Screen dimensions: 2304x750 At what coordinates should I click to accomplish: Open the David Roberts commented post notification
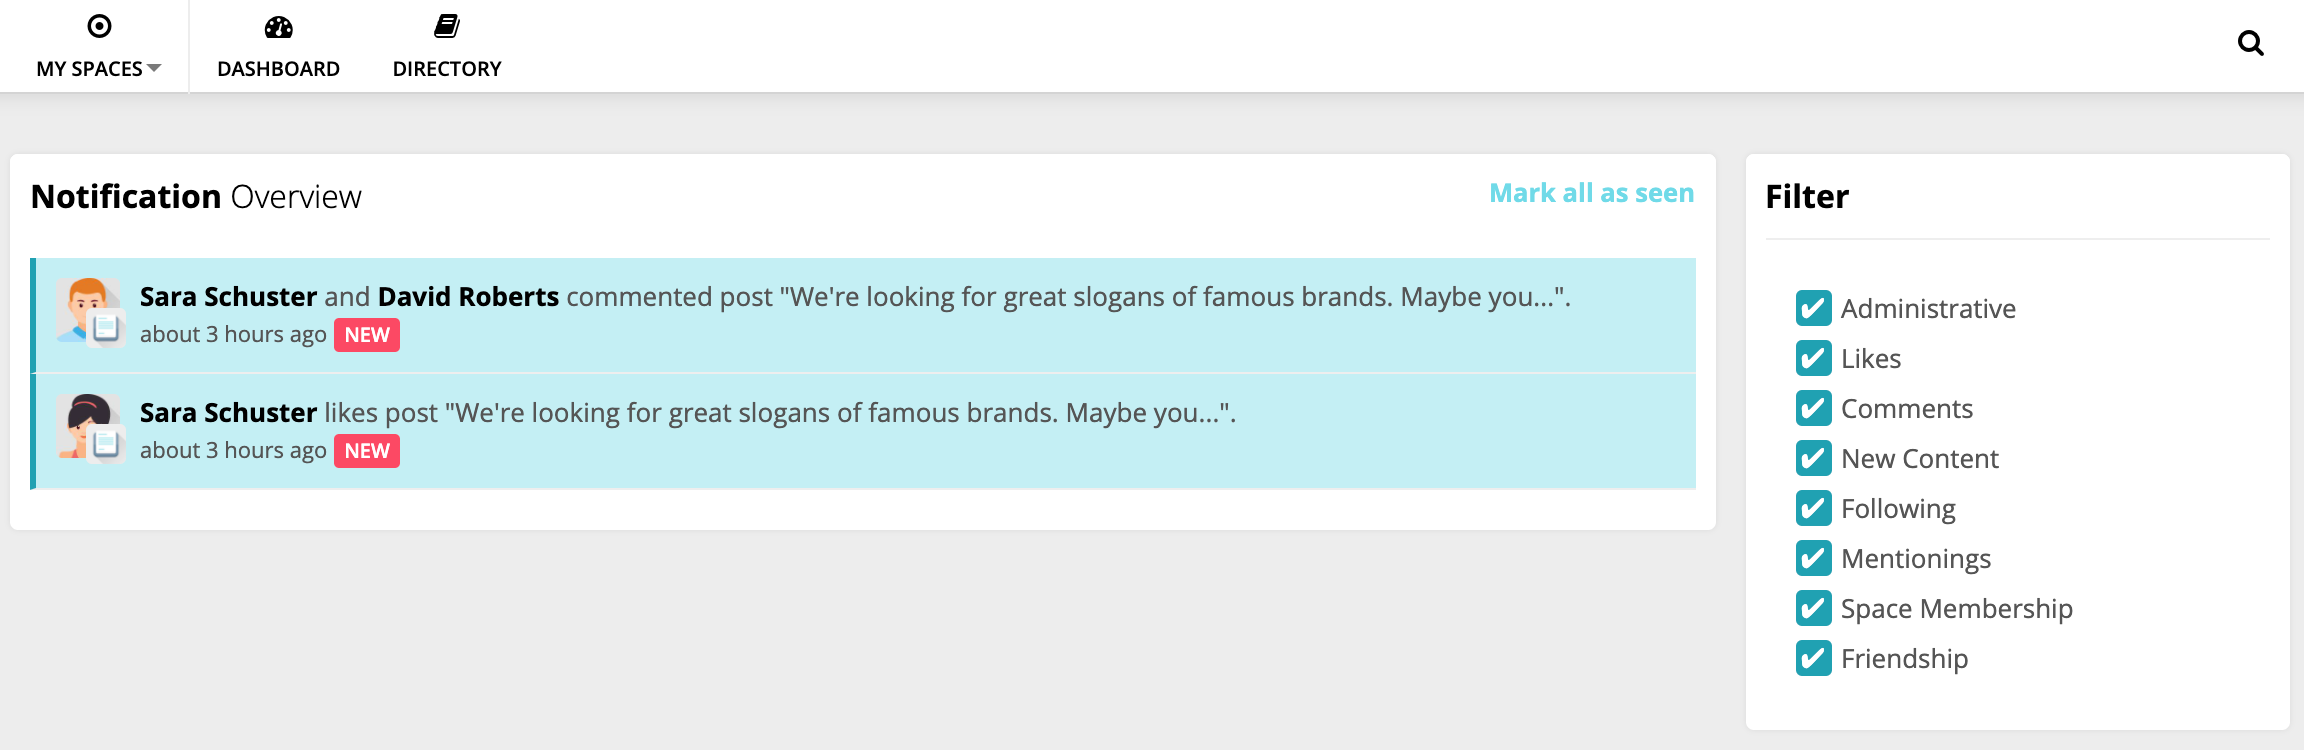865,315
